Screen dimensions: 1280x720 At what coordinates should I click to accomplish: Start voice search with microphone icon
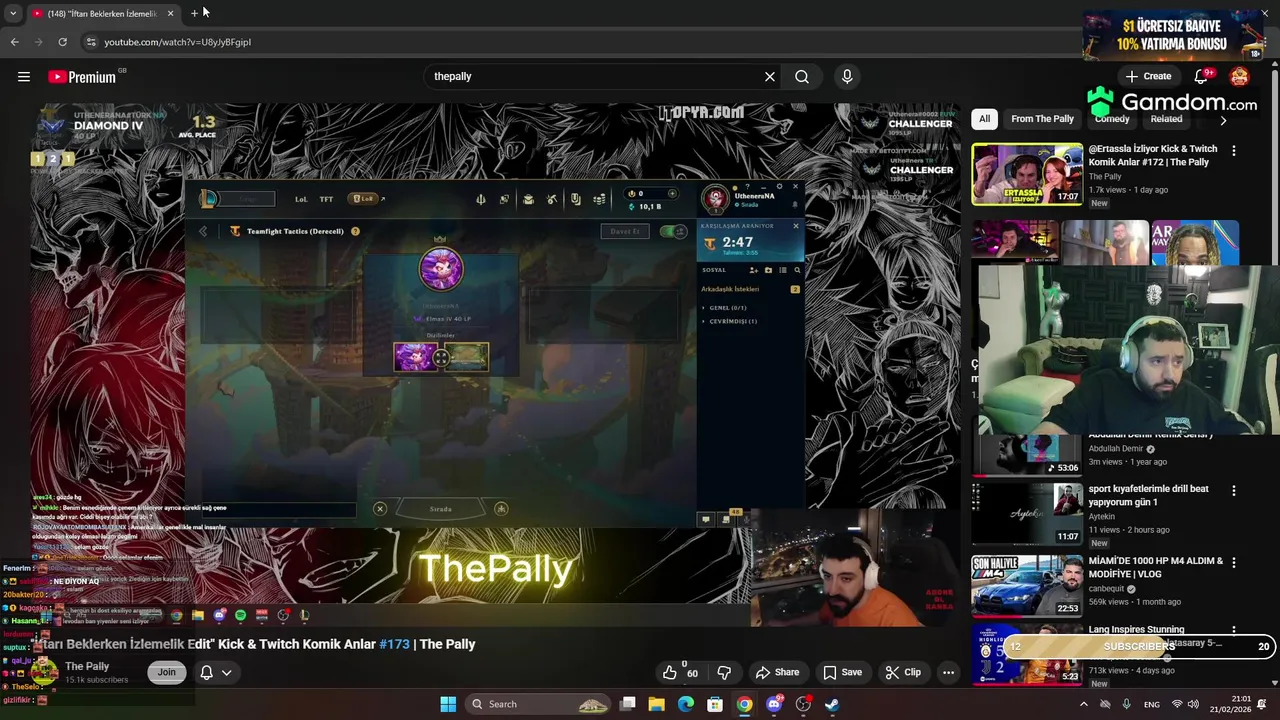[847, 76]
